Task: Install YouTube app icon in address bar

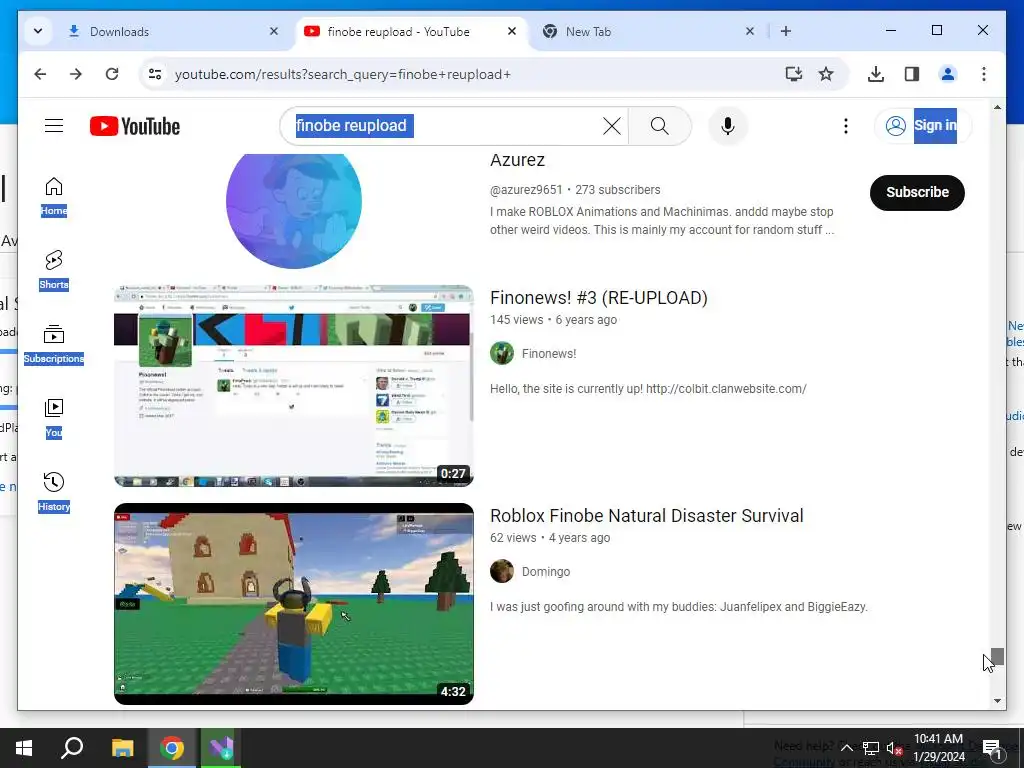Action: [793, 74]
